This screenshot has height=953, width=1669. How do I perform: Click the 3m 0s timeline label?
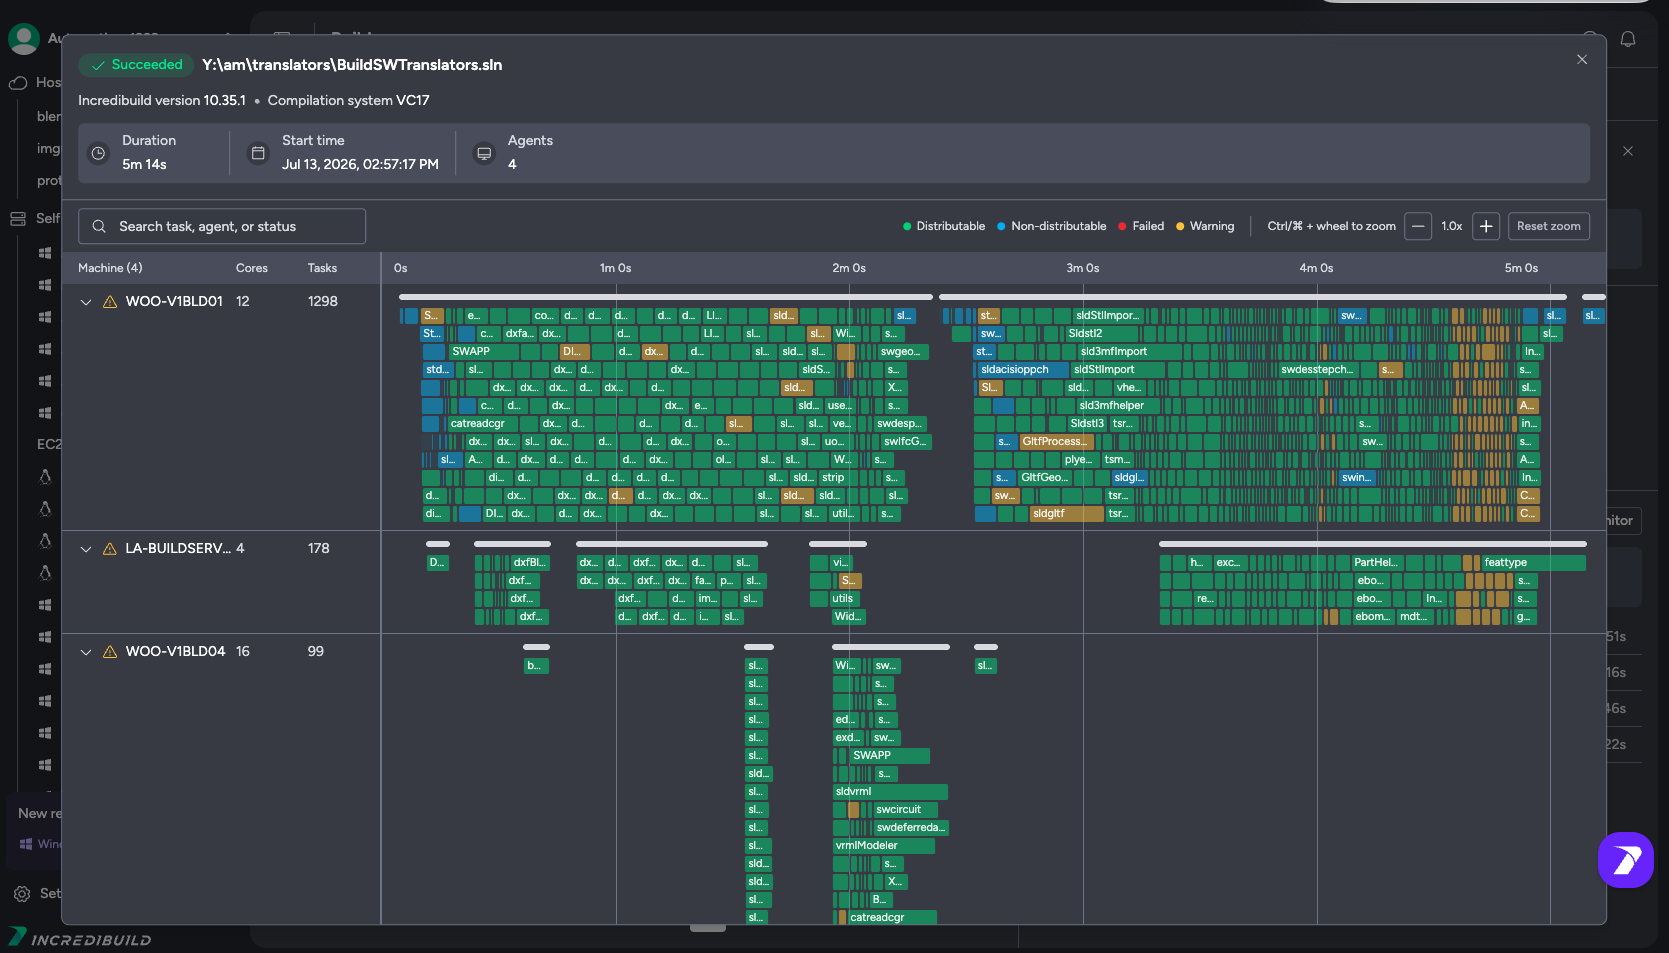[x=1082, y=268]
